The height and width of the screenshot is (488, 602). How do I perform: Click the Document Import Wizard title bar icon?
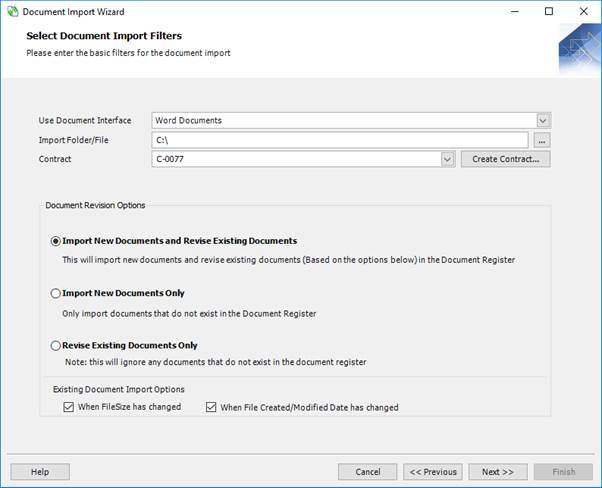click(12, 12)
